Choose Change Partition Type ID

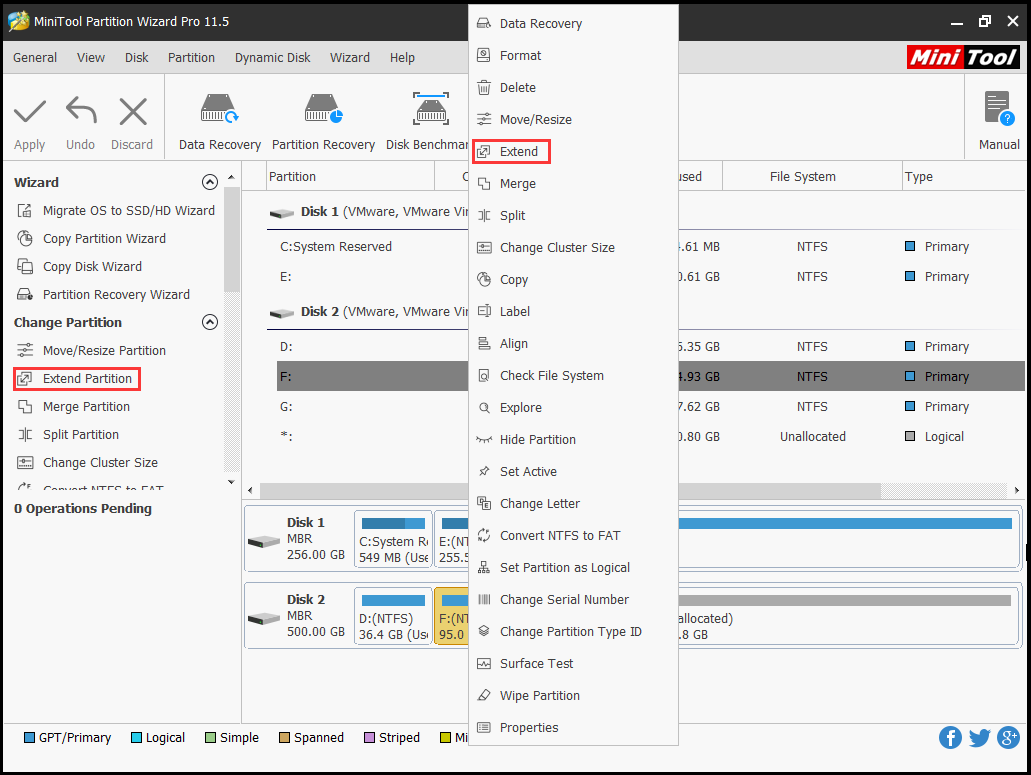(x=573, y=631)
